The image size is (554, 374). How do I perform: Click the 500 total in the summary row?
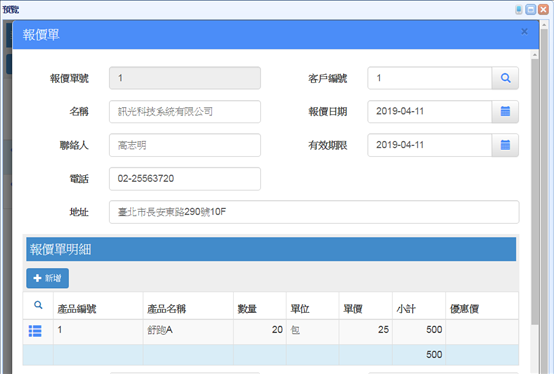[x=419, y=355]
